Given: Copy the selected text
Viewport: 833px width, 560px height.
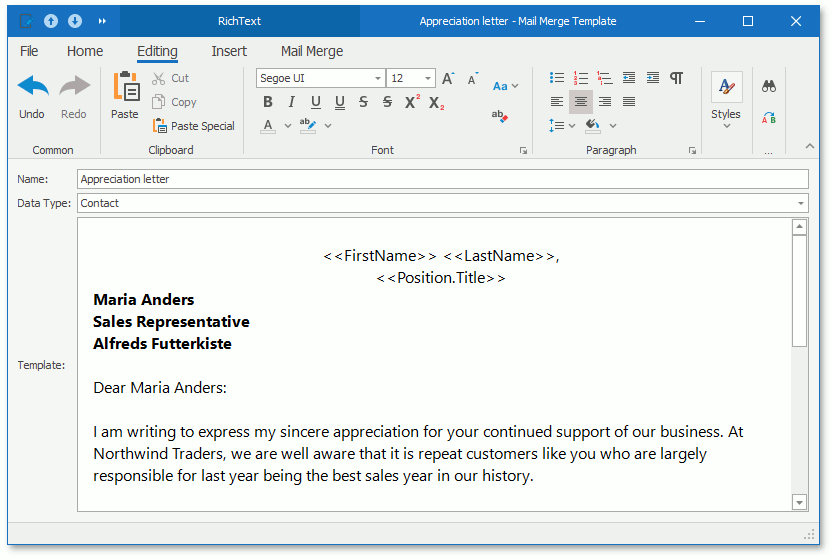Looking at the screenshot, I should [174, 102].
